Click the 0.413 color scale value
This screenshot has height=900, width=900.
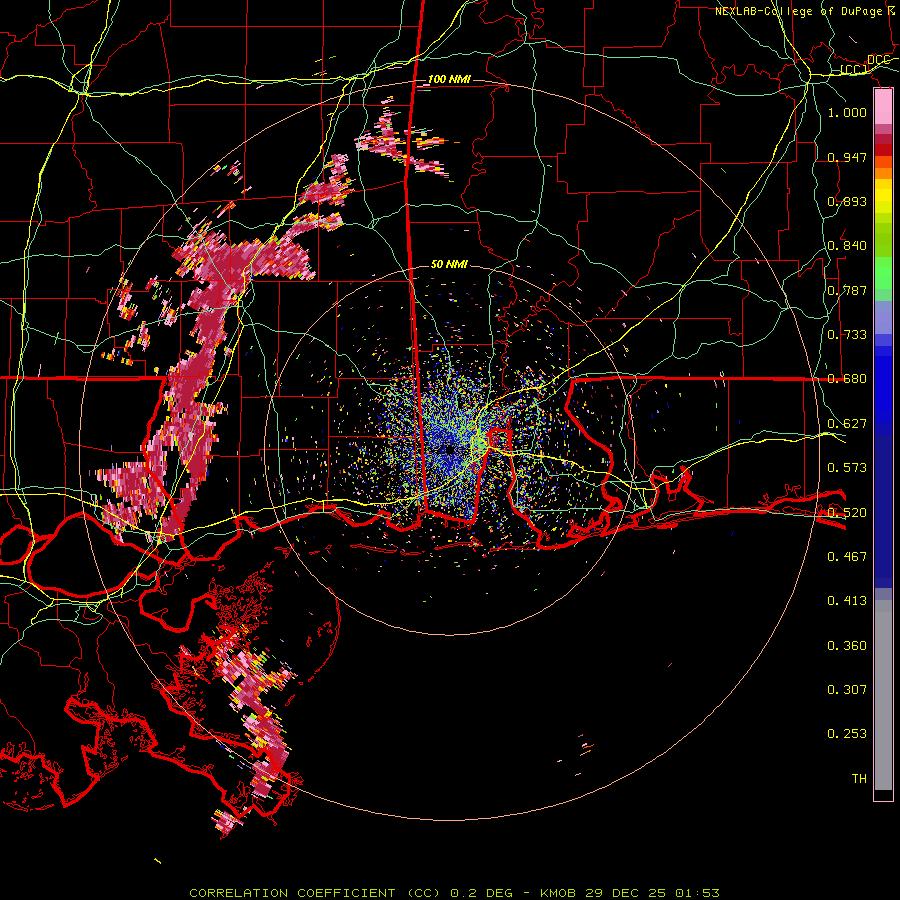[847, 601]
